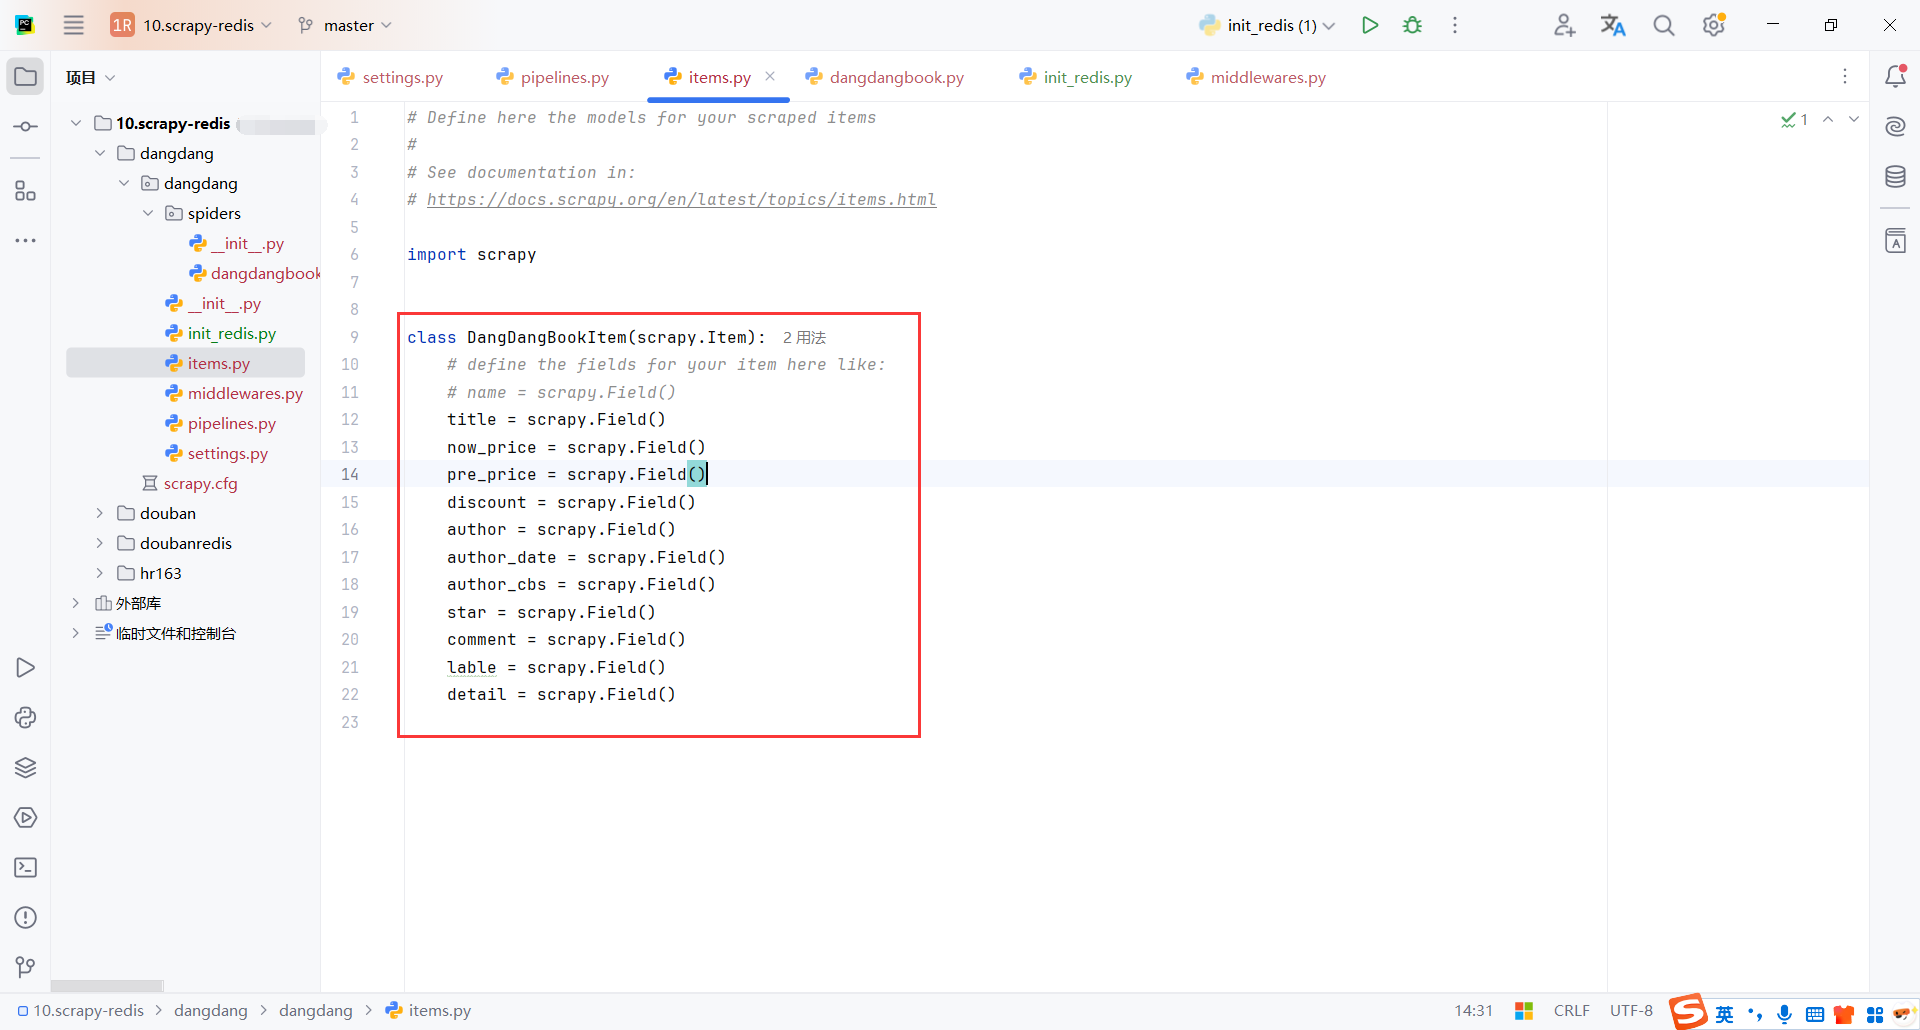This screenshot has width=1920, height=1030.
Task: Switch to the settings.py tab
Action: point(391,77)
